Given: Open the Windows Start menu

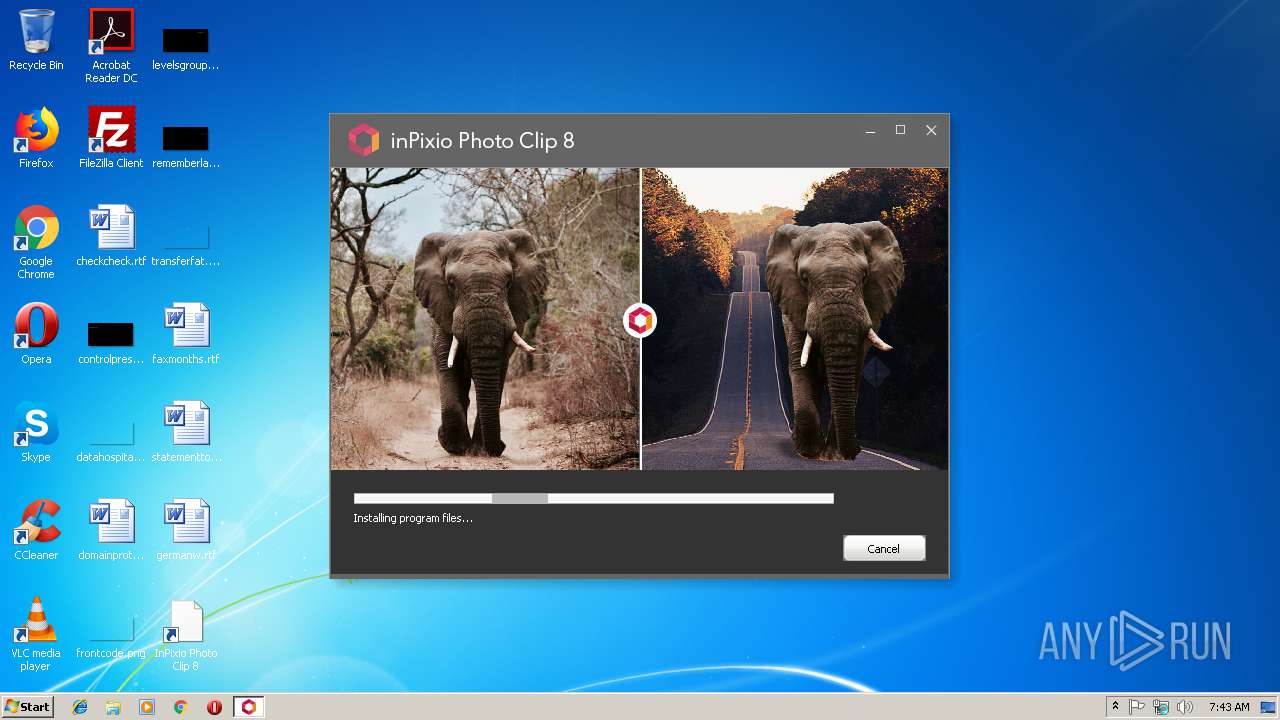Looking at the screenshot, I should (x=28, y=707).
